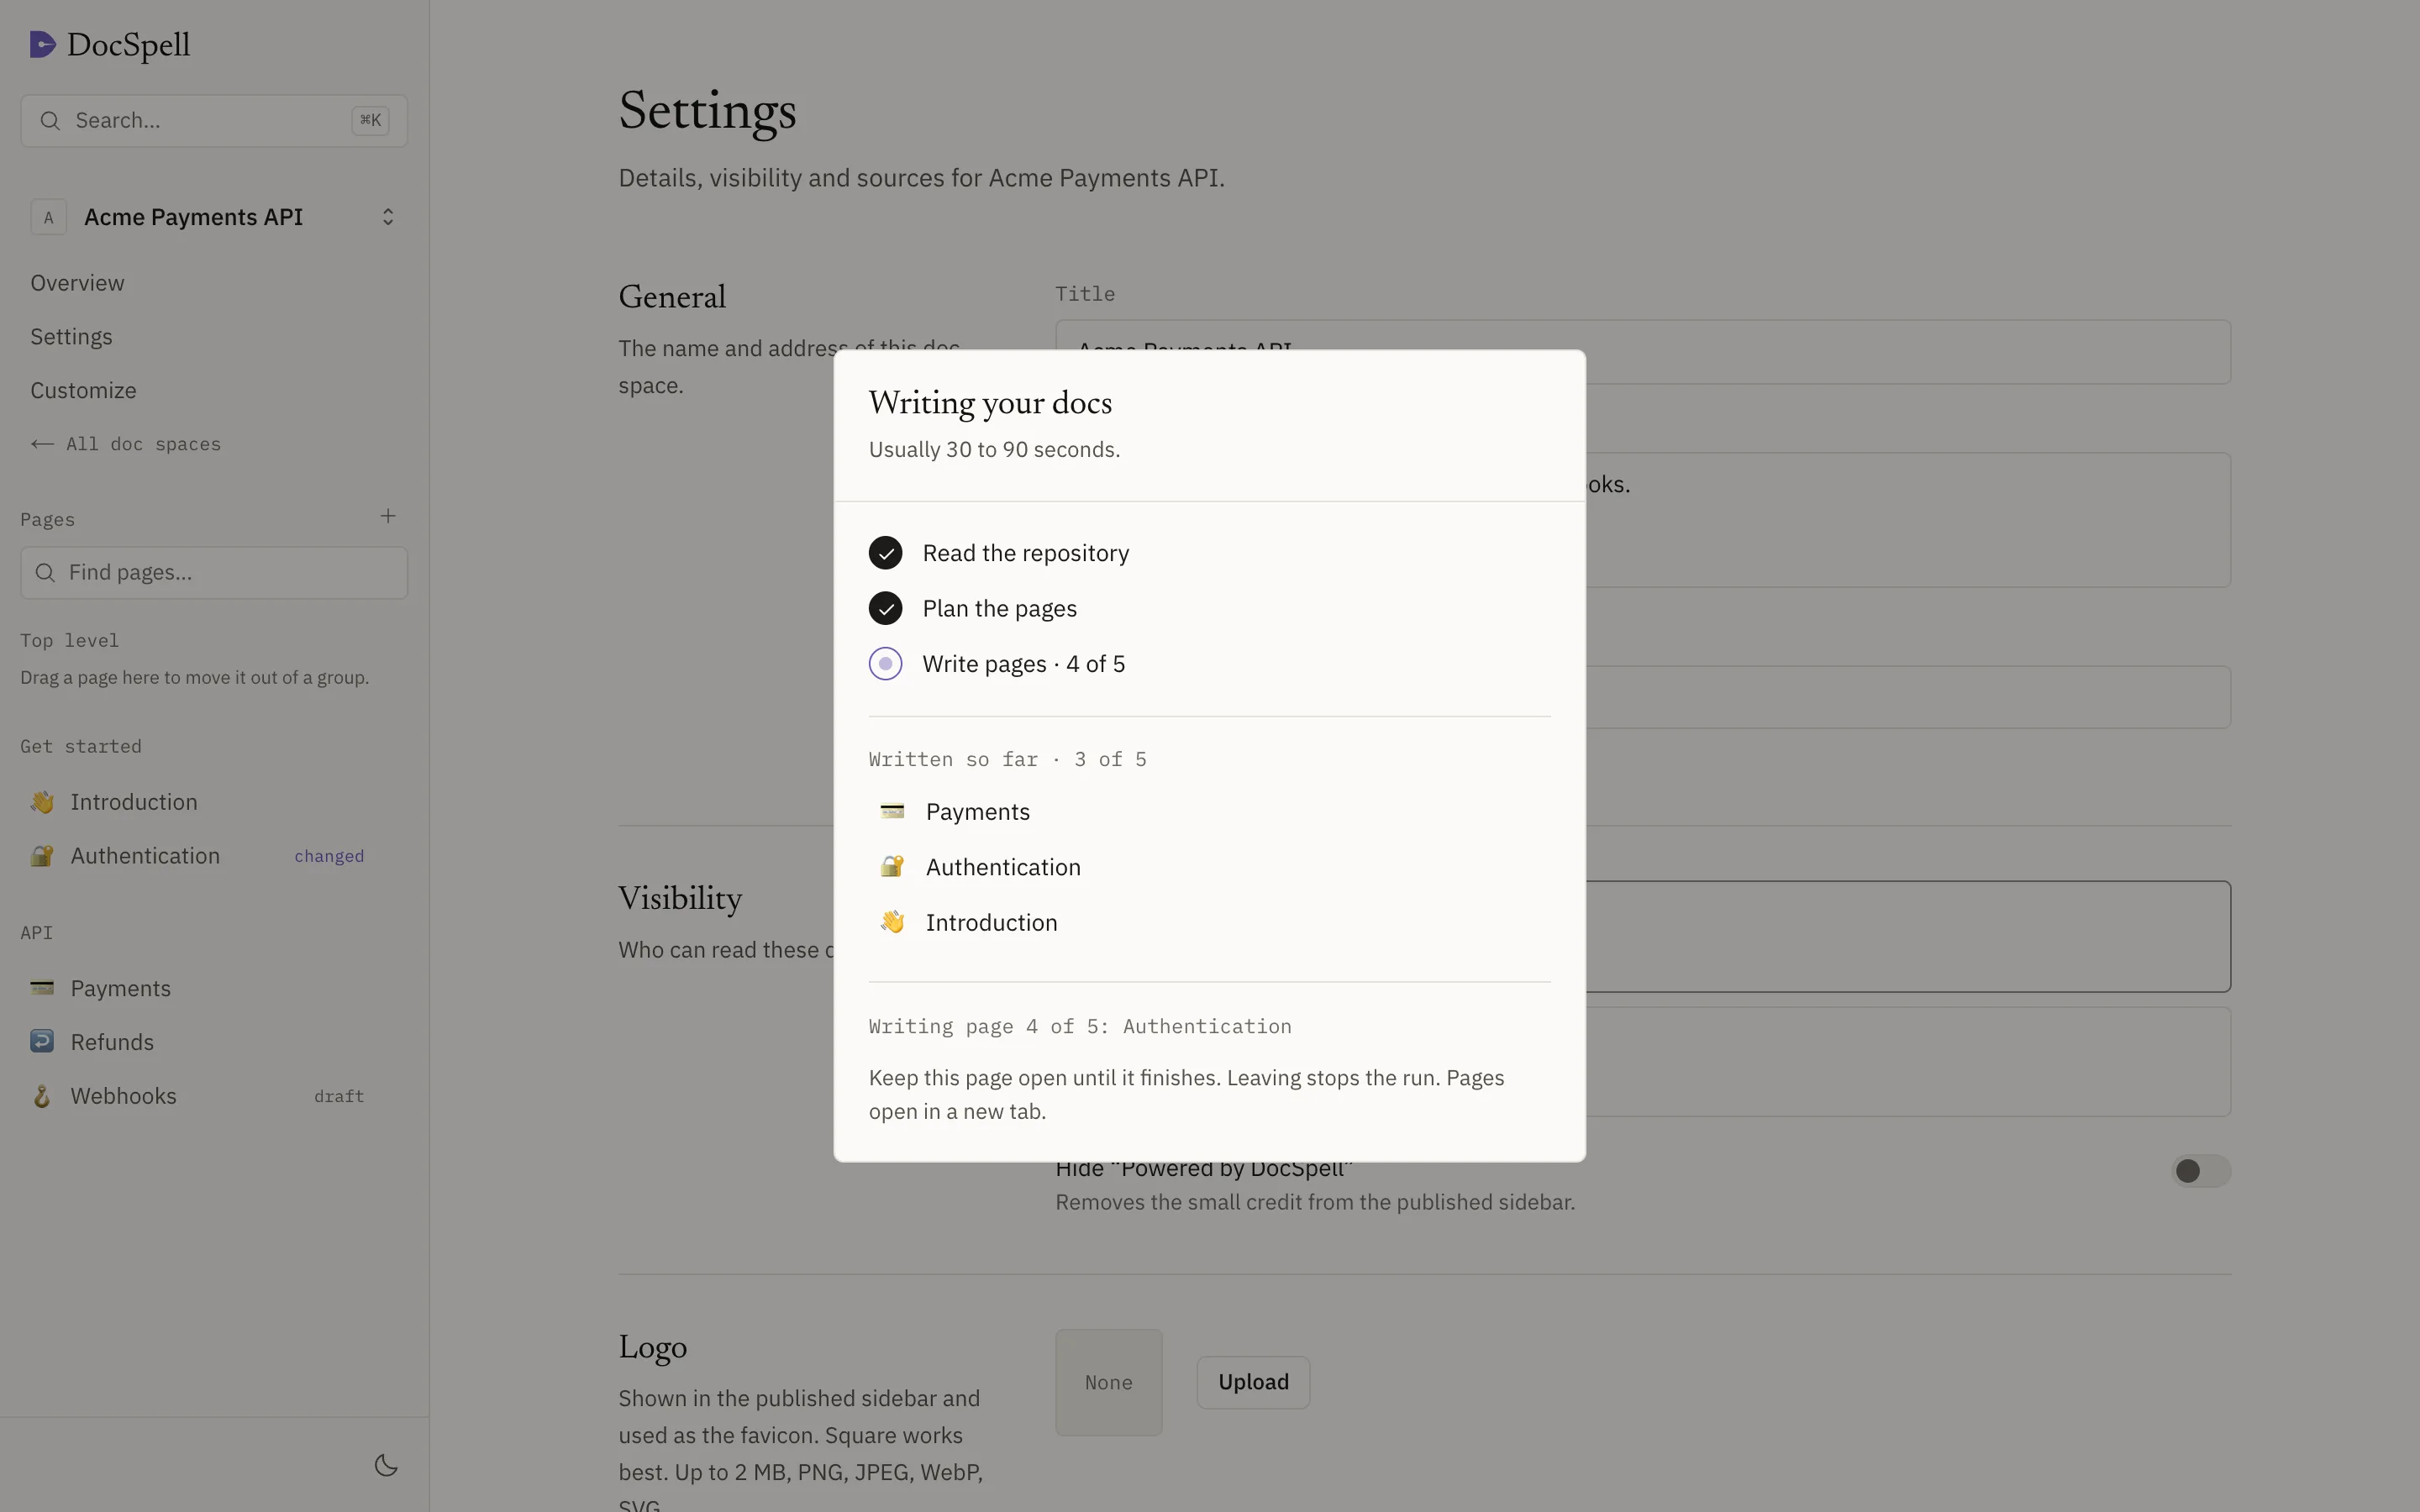Click the 'Written so far · 3 of 5' label
Screen dimensions: 2420x1512
1007,759
